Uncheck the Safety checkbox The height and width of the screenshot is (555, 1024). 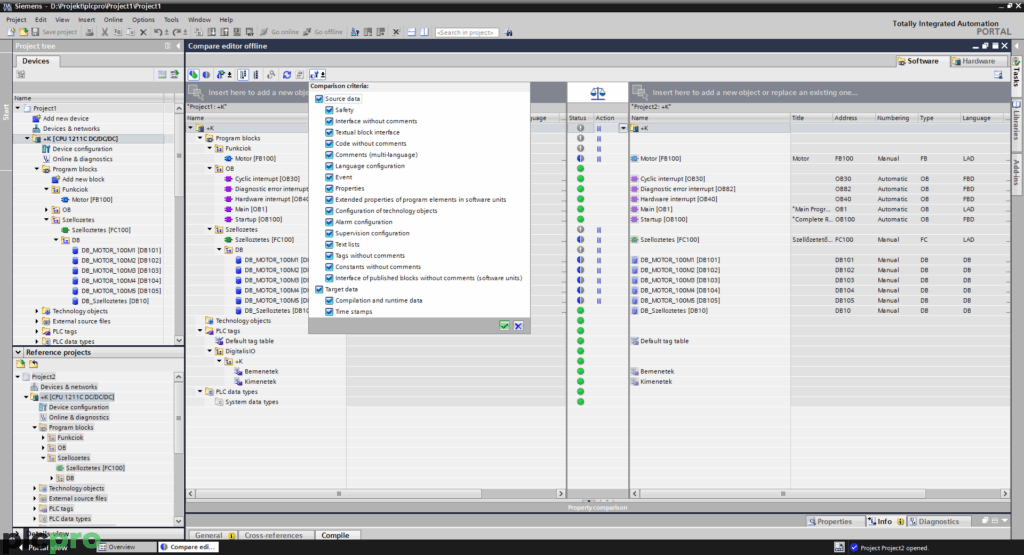[x=329, y=110]
